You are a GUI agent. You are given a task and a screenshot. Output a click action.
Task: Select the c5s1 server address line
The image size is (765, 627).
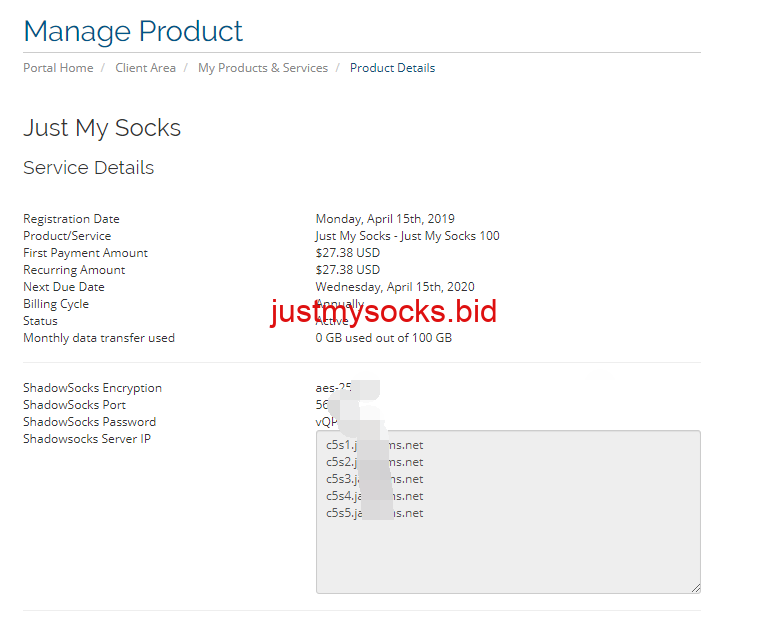[x=374, y=445]
